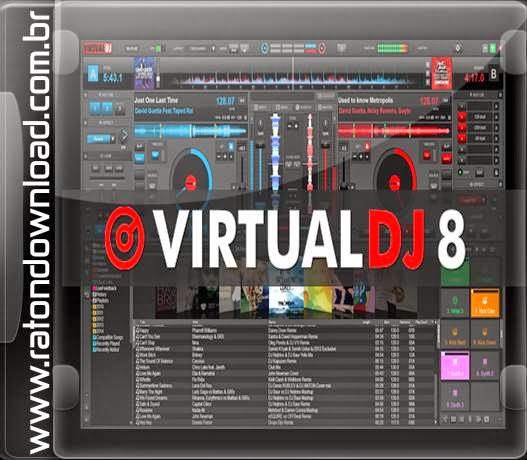Select the "Summertime Sadness" track row
The width and height of the screenshot is (527, 460).
pyautogui.click(x=285, y=386)
